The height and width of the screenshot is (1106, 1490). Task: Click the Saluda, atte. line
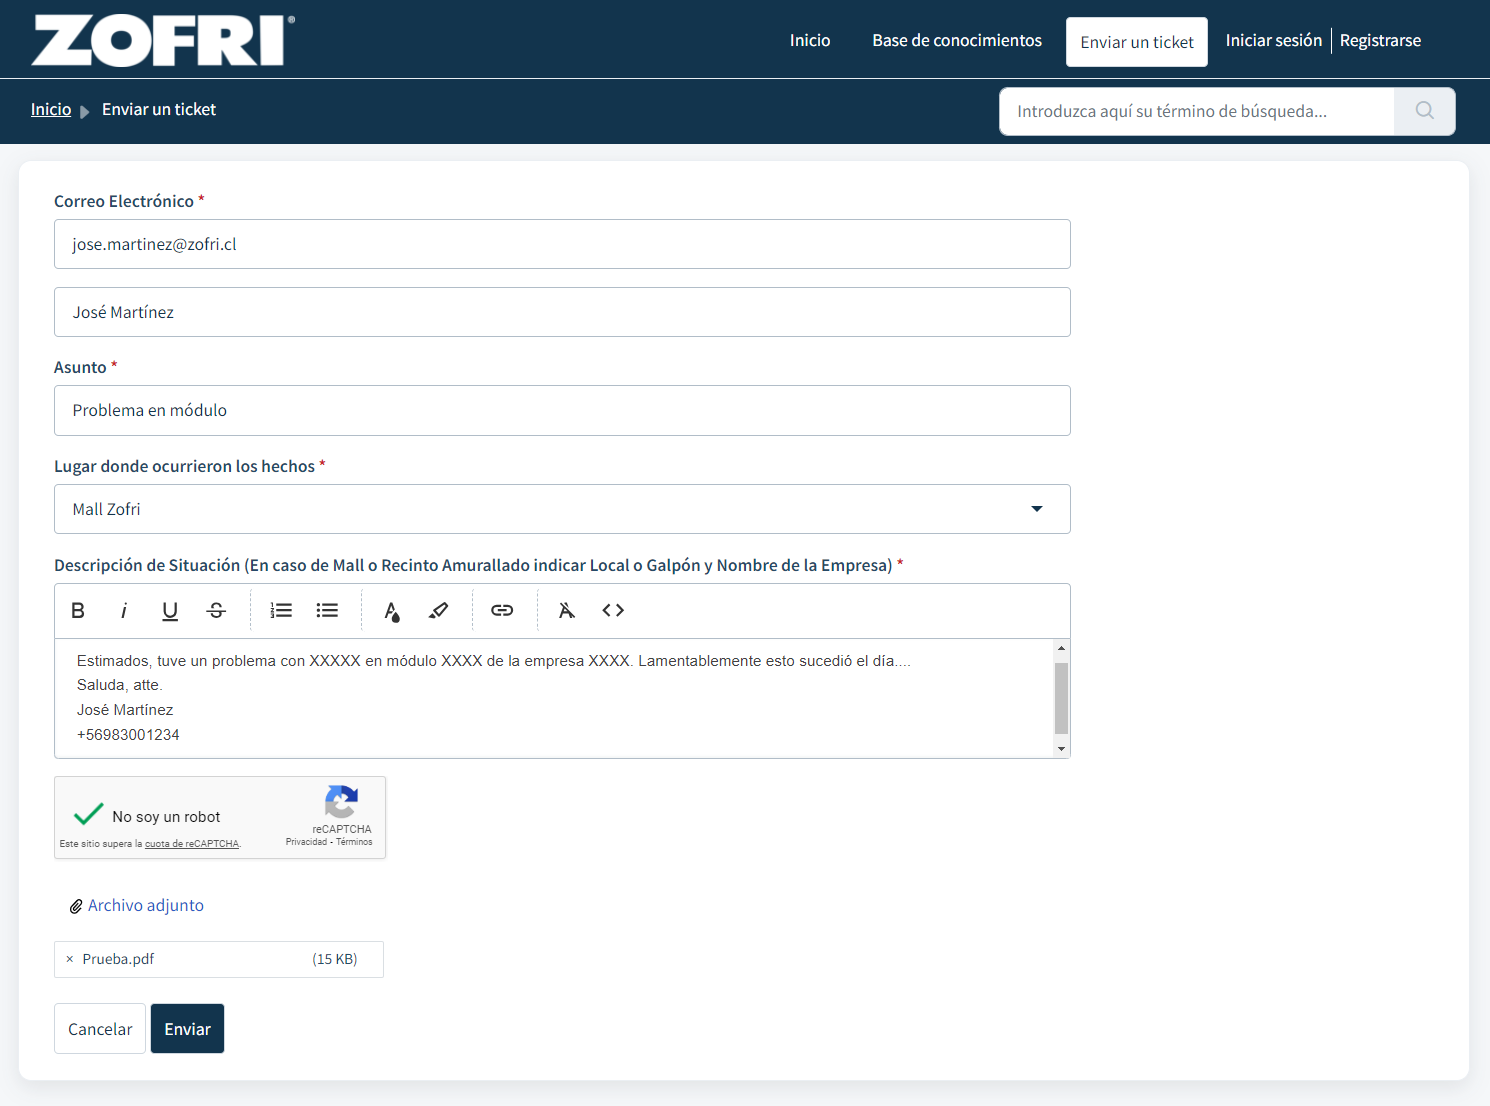(x=120, y=685)
